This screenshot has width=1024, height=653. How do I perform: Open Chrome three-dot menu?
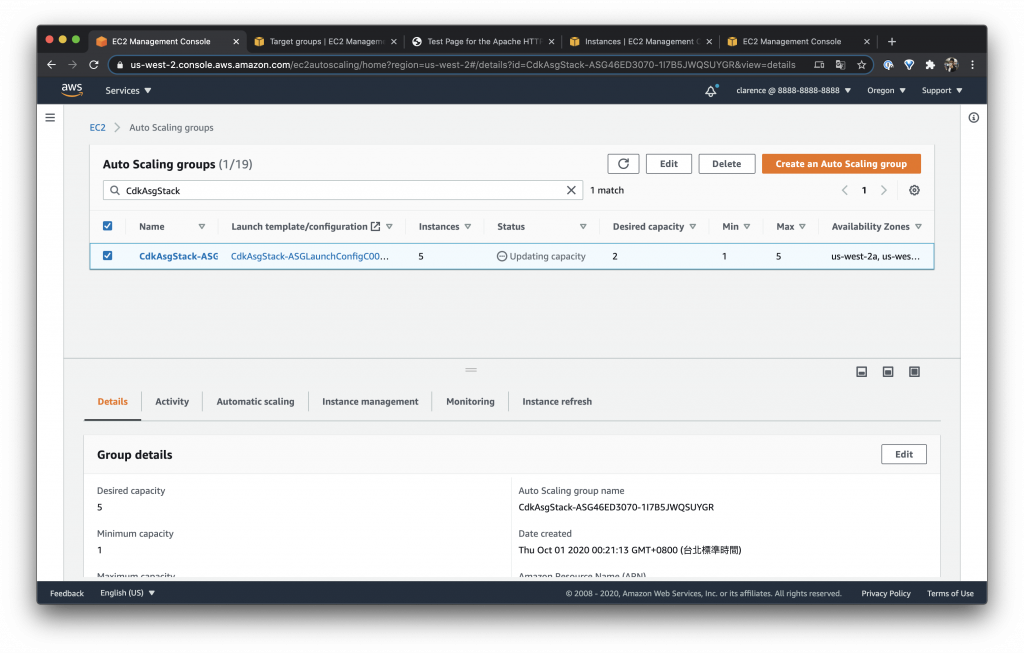(x=972, y=65)
